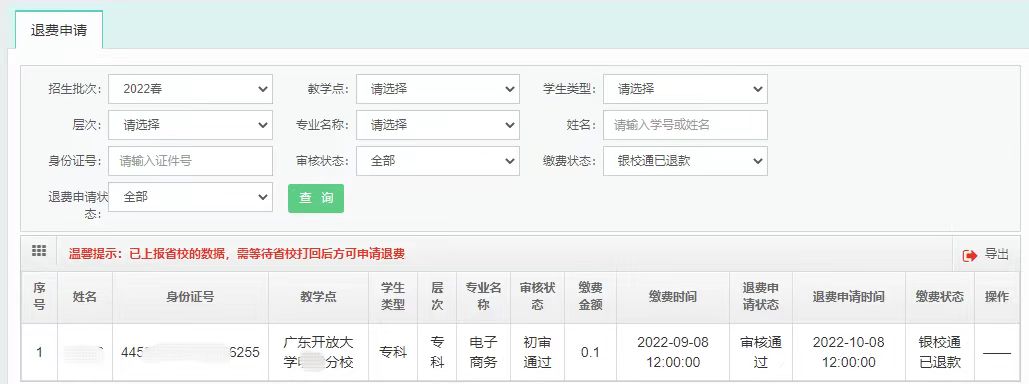
Task: Click the 缴费时间 column header
Action: 673,297
